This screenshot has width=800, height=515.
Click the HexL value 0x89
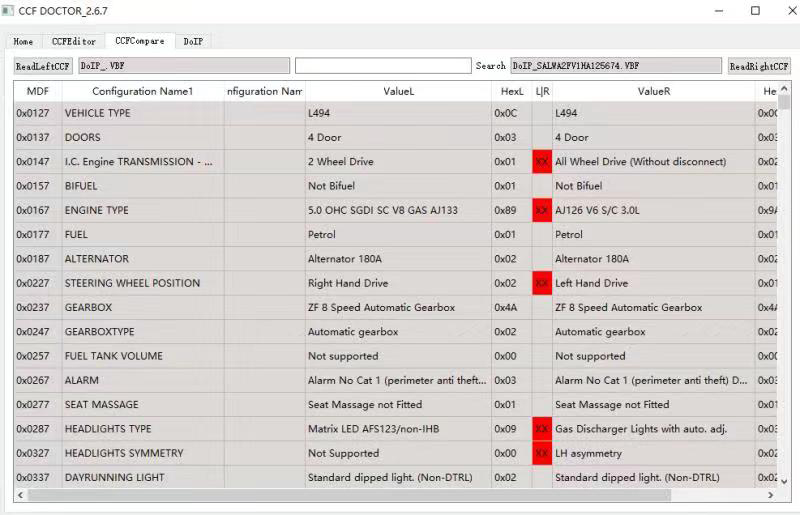505,210
